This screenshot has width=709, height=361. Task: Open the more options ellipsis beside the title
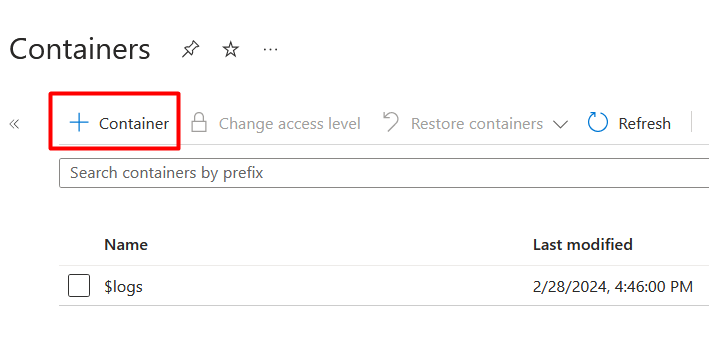tap(270, 49)
